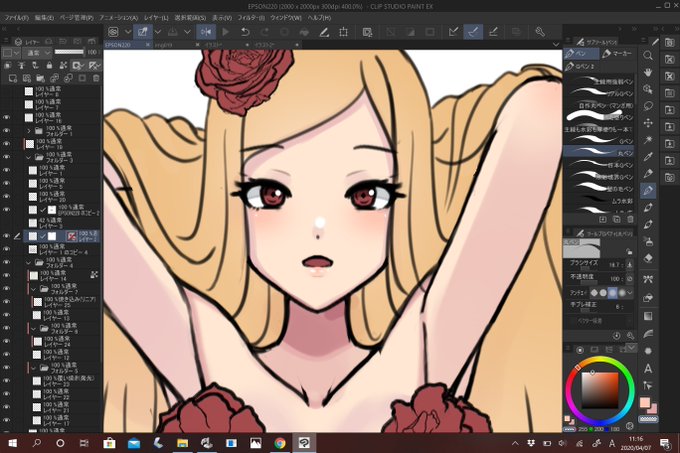
Task: Toggle visibility of レイヤー 25
Action: click(6, 302)
